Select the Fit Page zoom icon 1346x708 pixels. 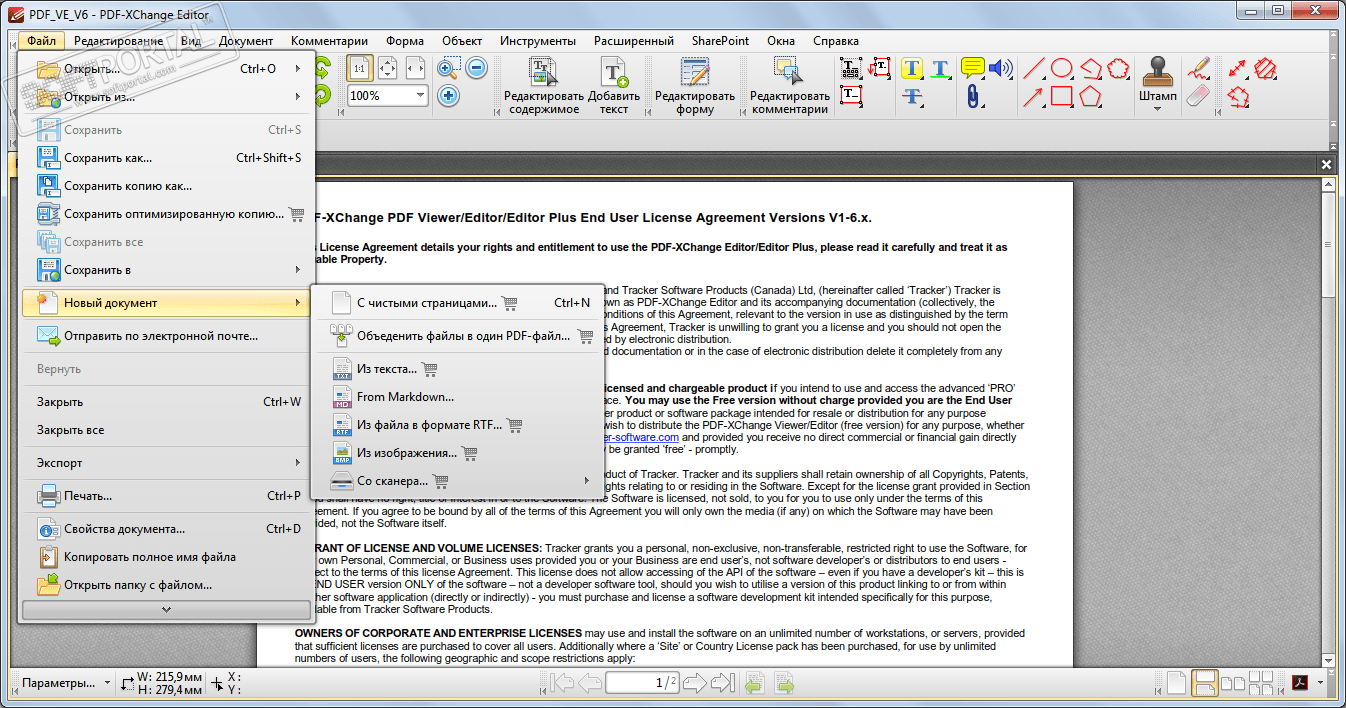387,69
